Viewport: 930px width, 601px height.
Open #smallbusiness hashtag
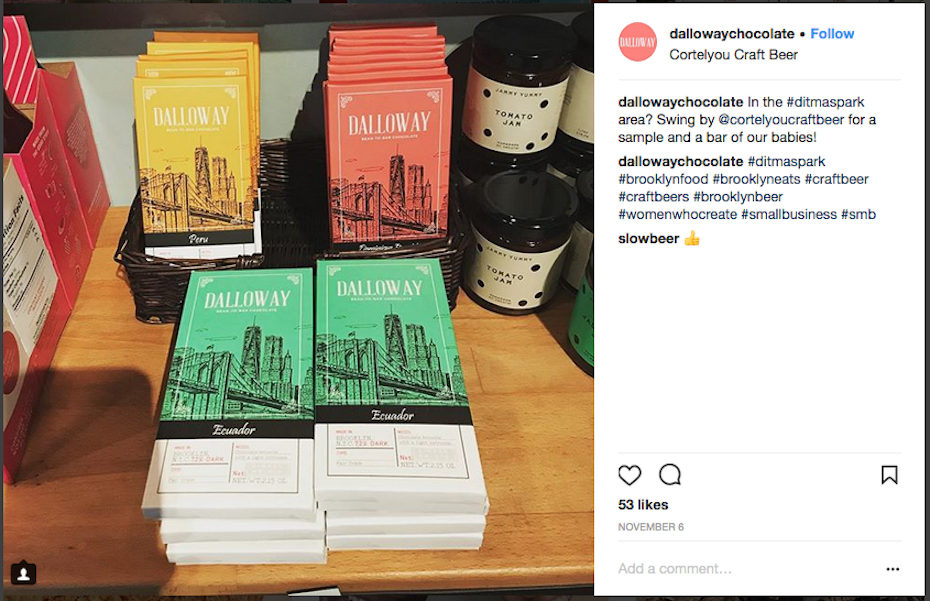tap(789, 214)
